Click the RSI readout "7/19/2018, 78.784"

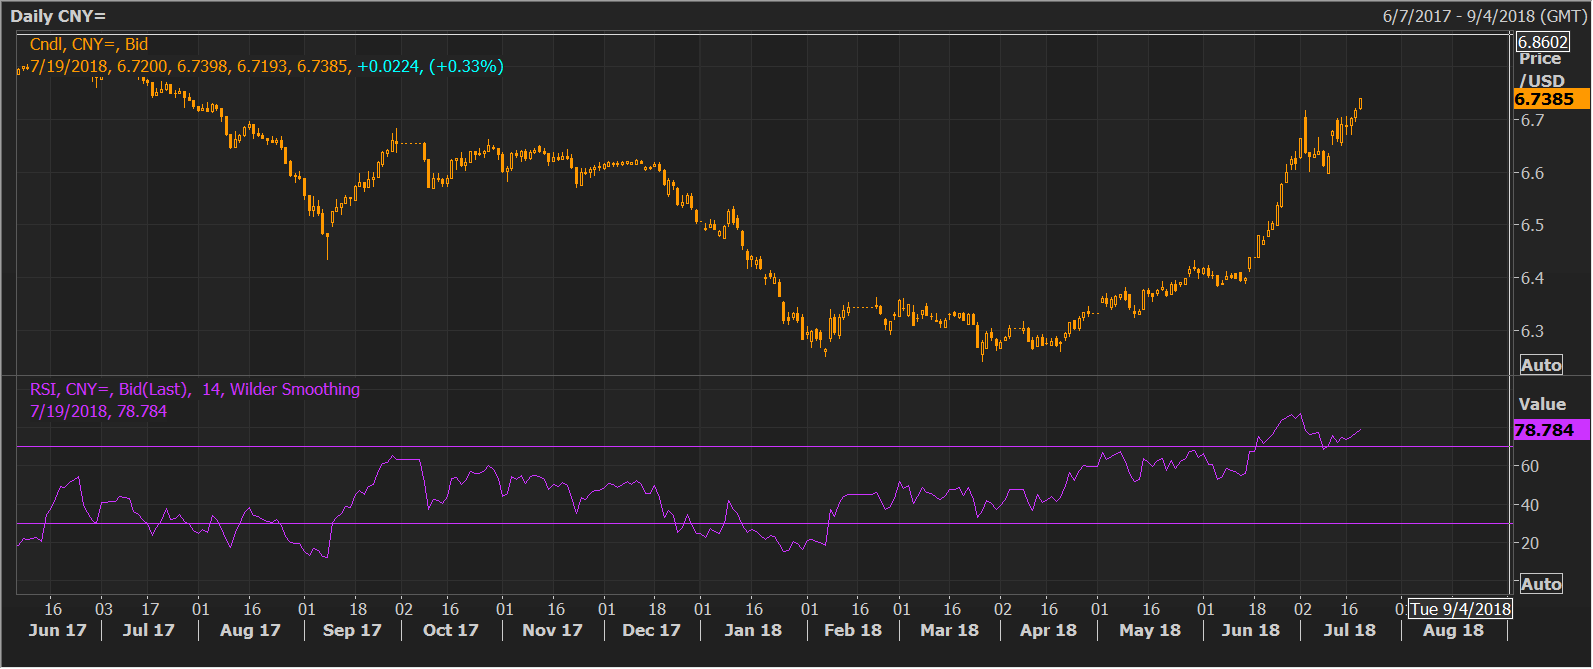point(98,411)
